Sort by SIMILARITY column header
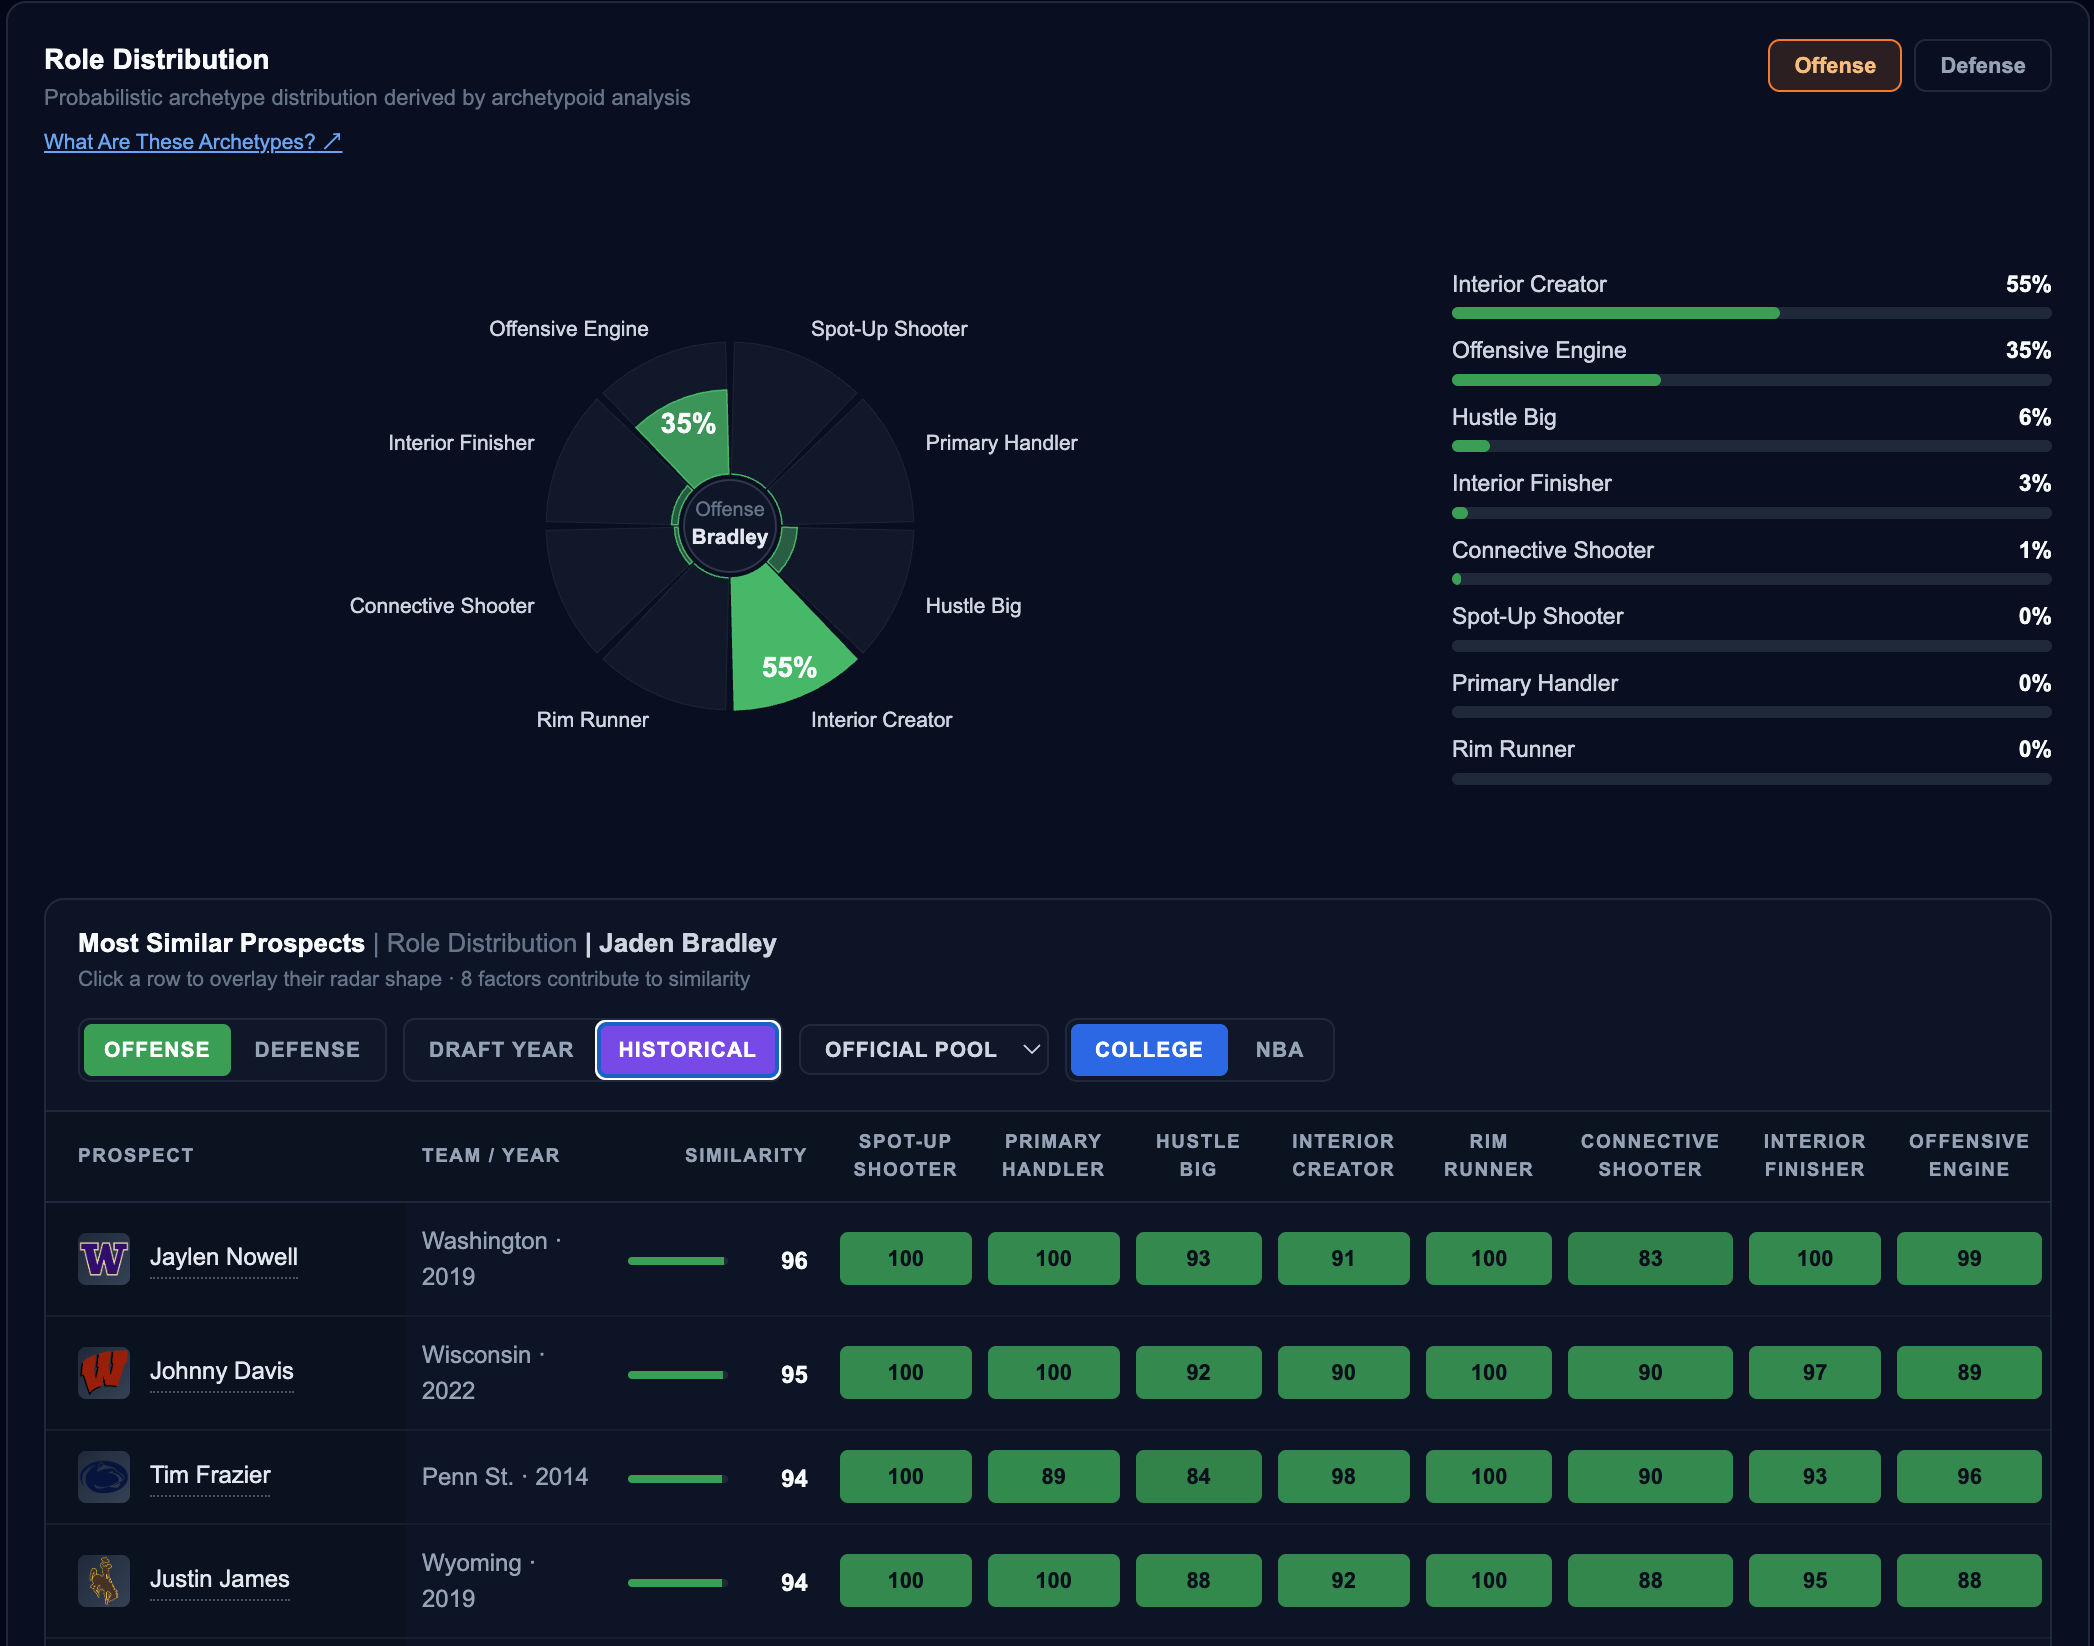Viewport: 2094px width, 1646px height. point(745,1155)
